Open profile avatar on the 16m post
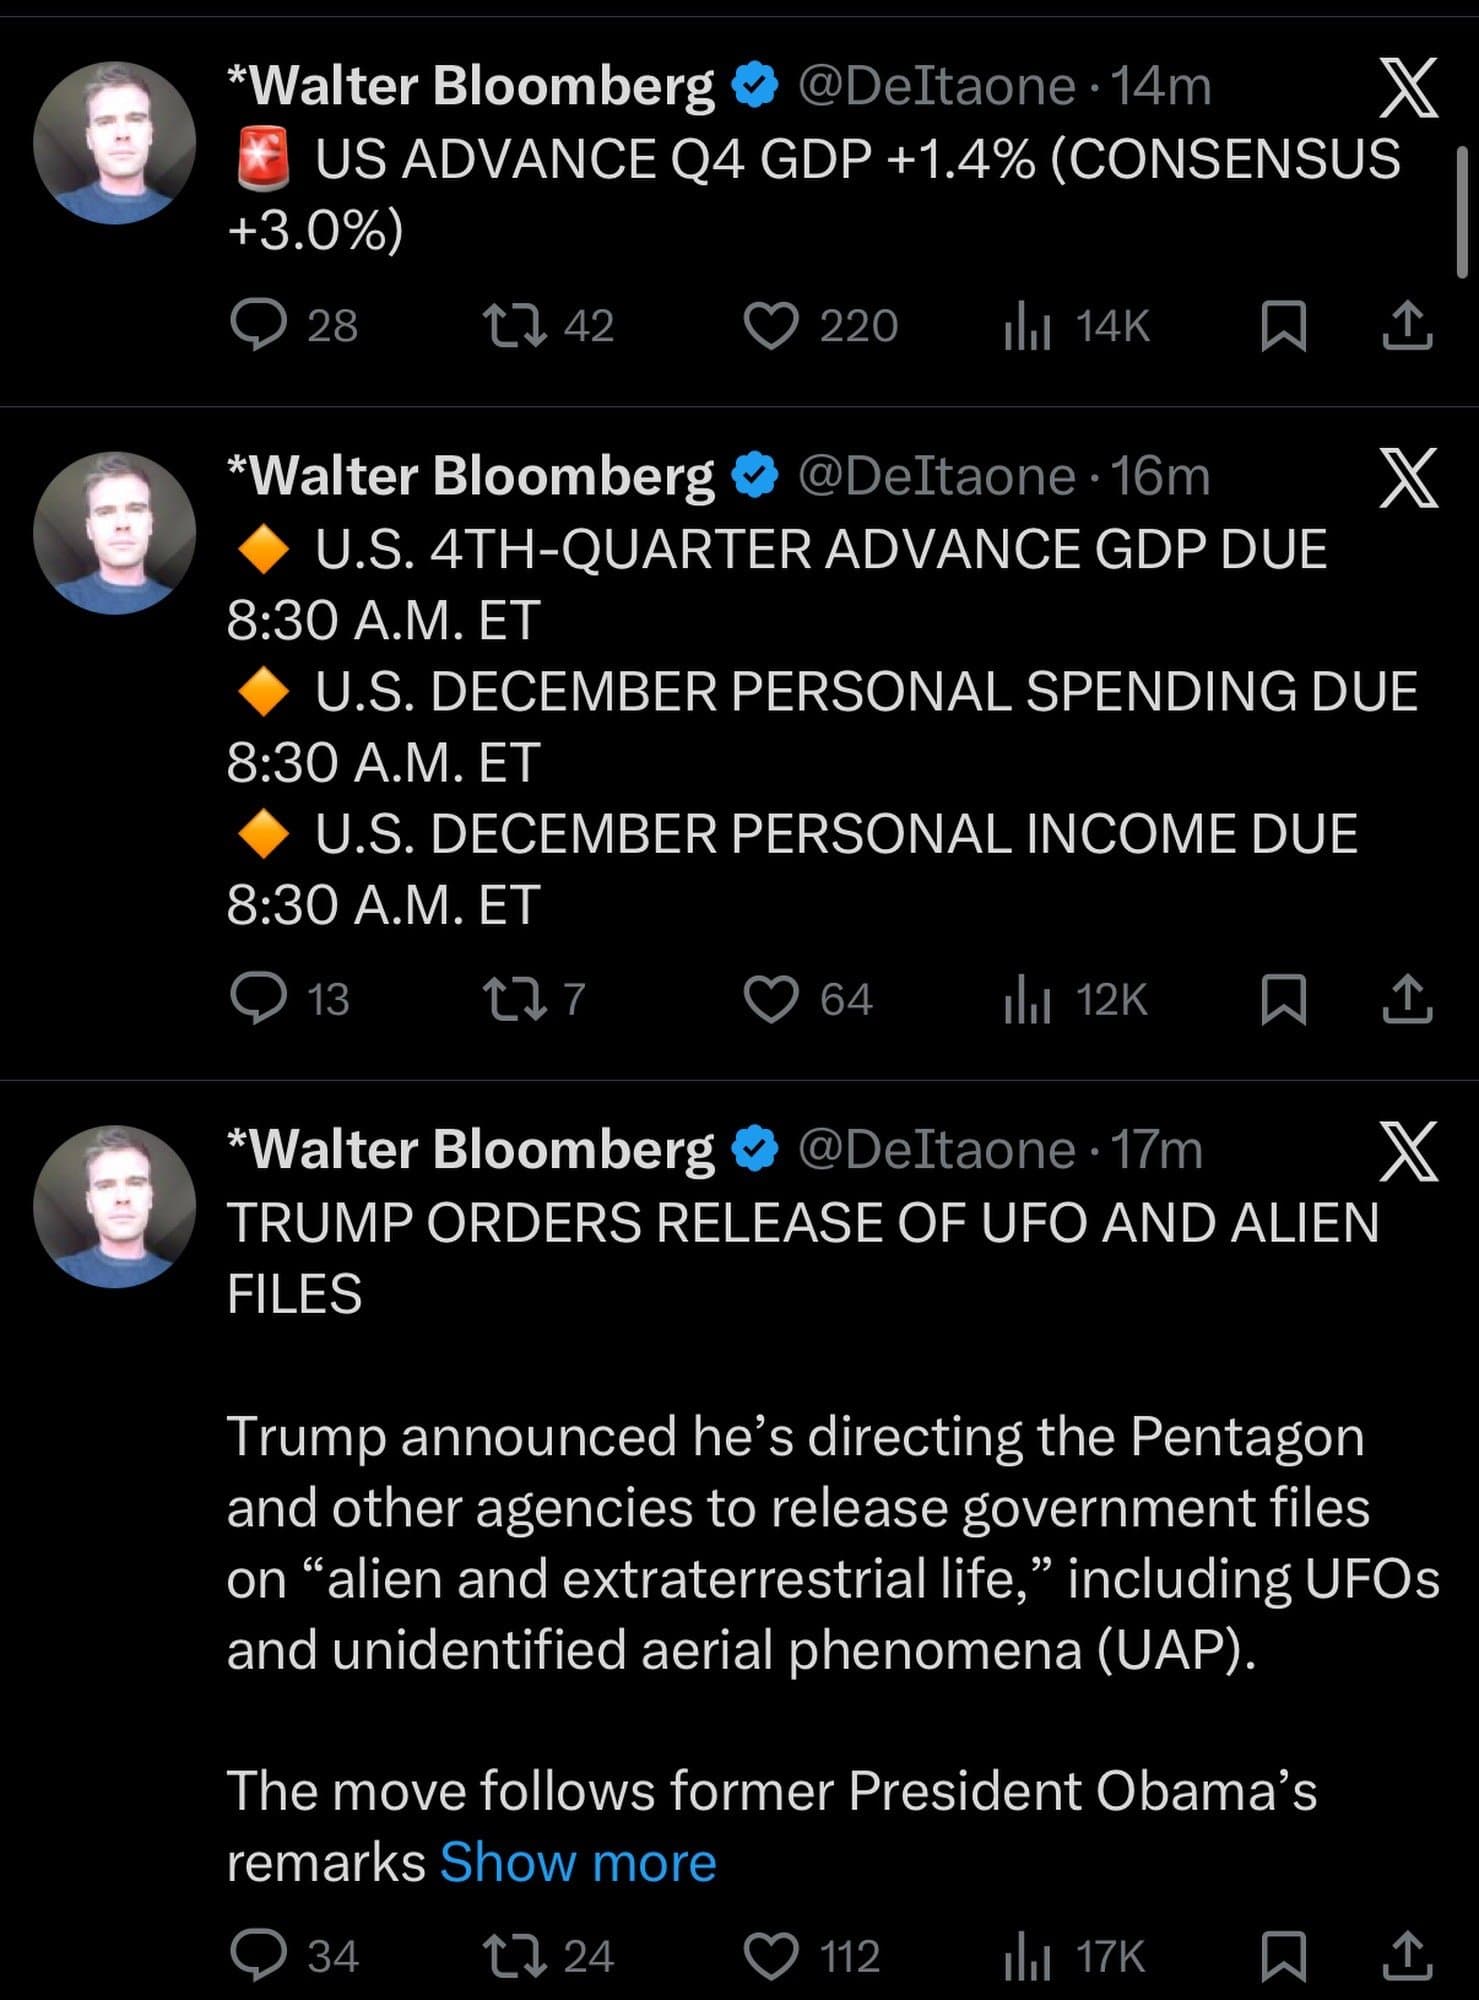Image resolution: width=1479 pixels, height=2000 pixels. (114, 532)
